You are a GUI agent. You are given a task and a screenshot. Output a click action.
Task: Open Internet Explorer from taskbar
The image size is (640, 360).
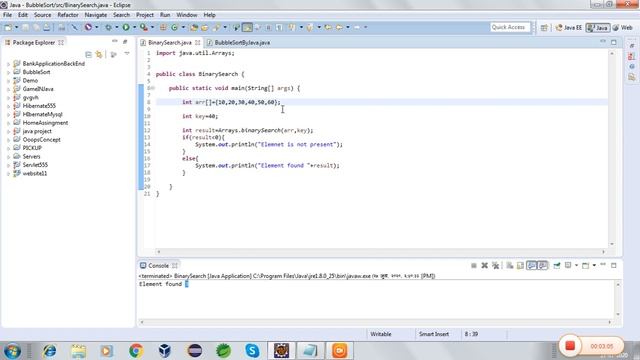pyautogui.click(x=49, y=351)
